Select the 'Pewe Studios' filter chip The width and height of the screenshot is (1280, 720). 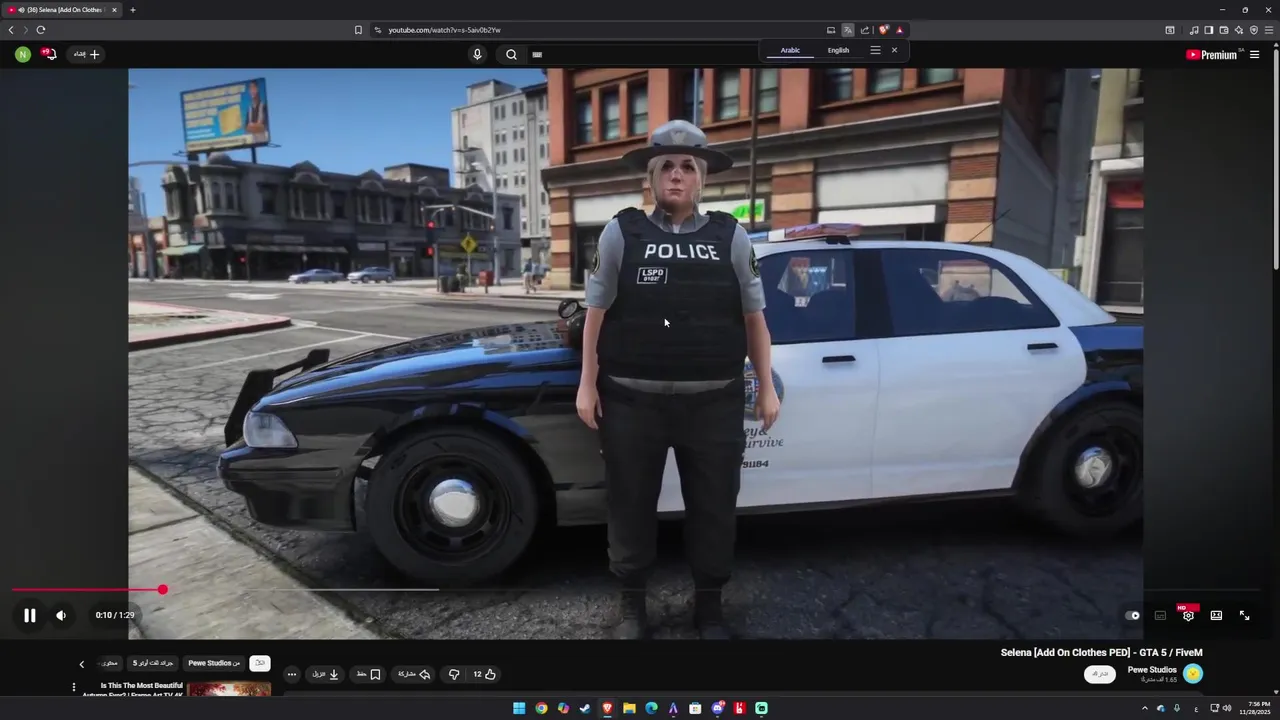pos(214,663)
